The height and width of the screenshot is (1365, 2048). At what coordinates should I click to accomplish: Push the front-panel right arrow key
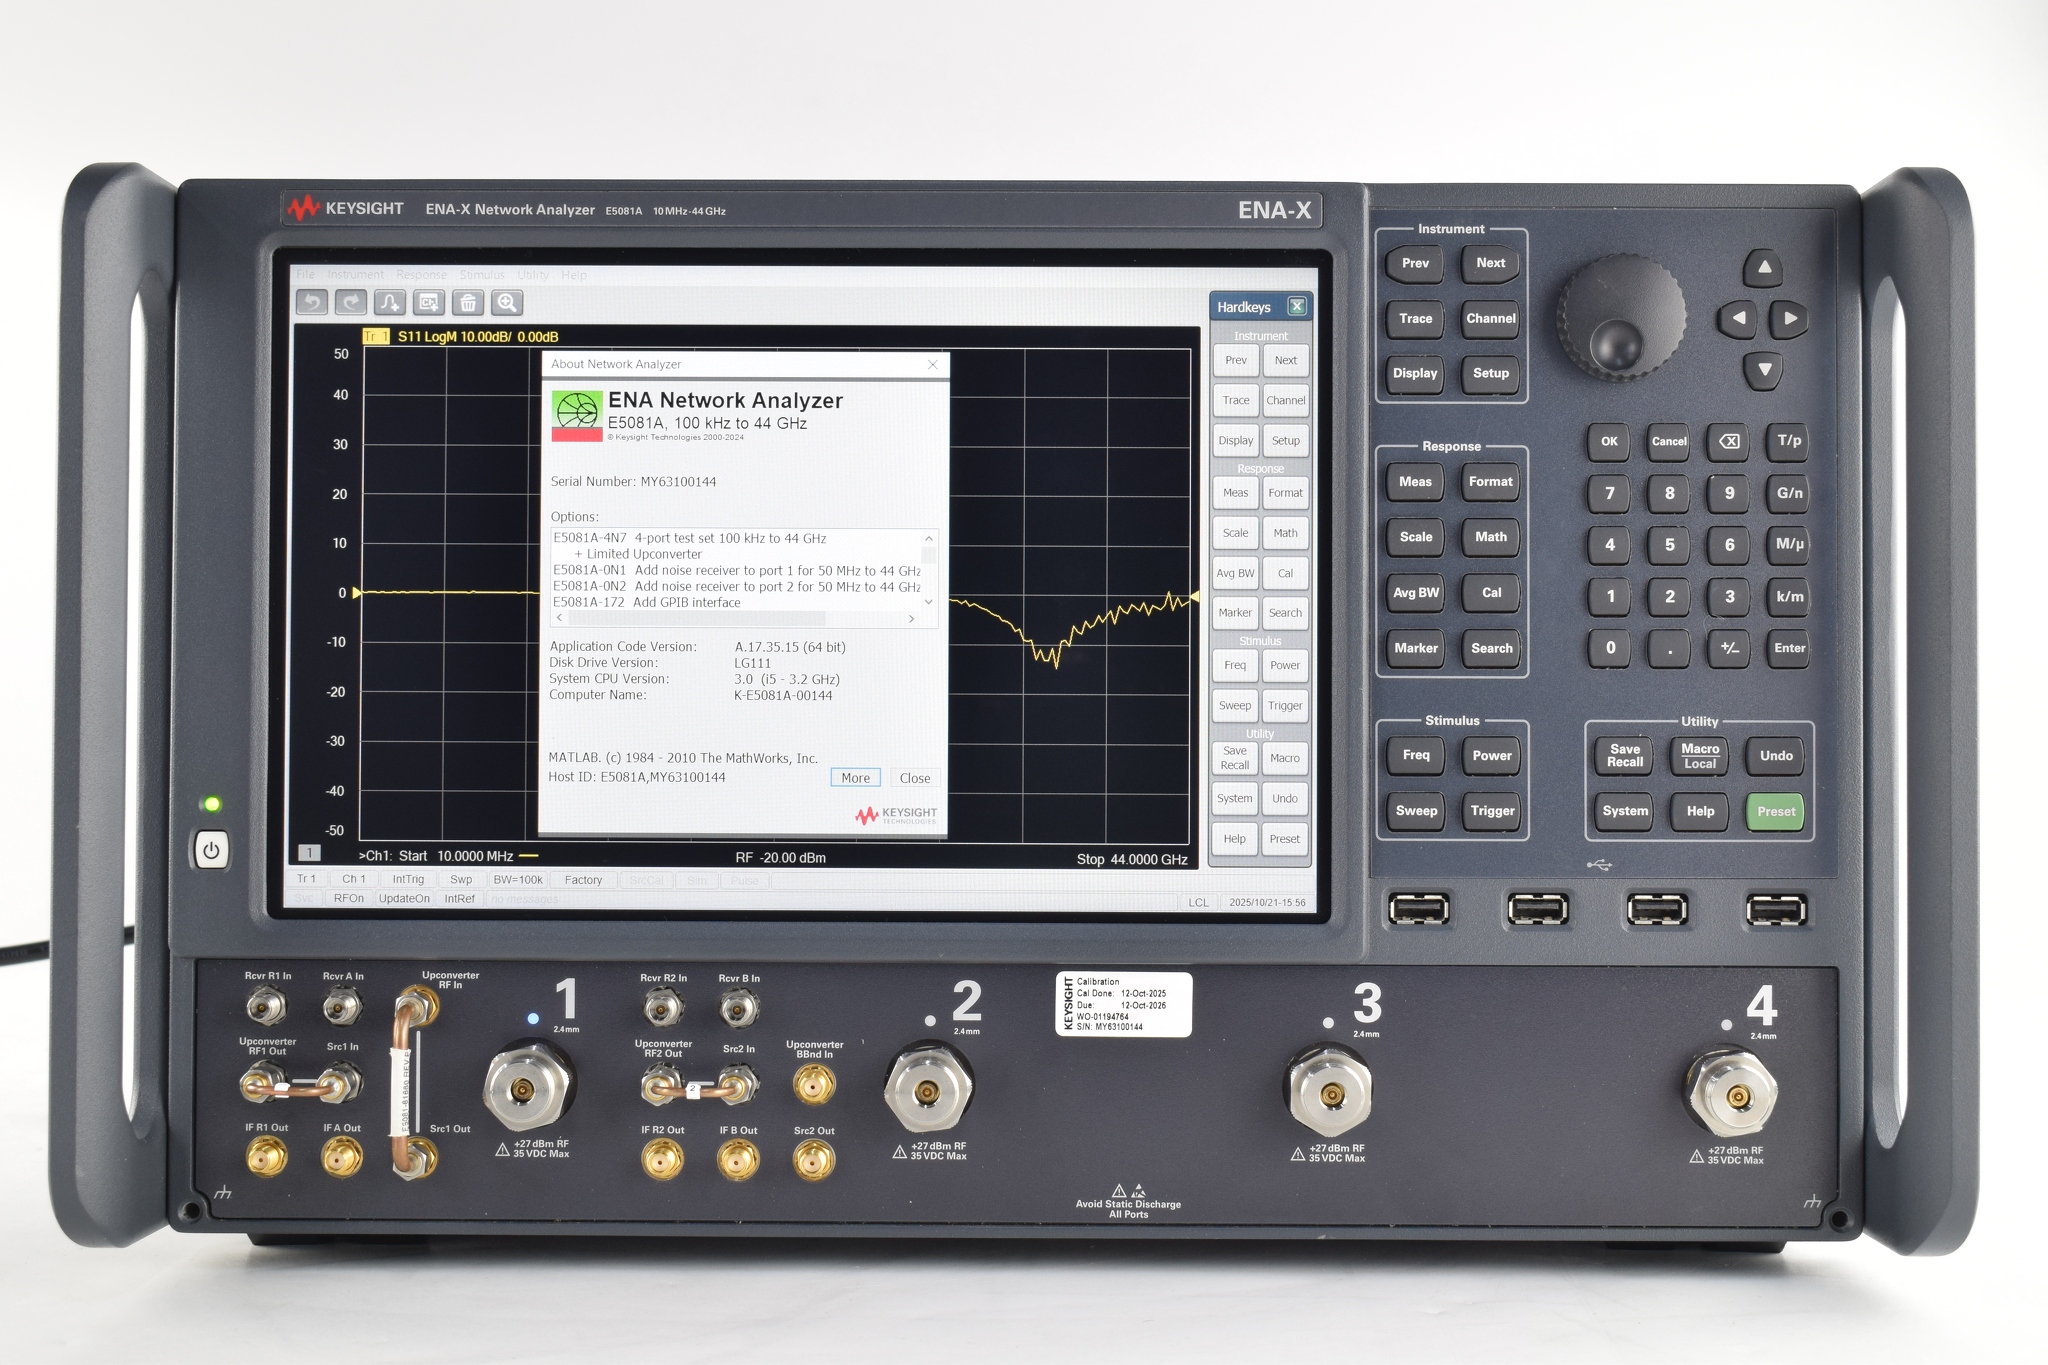[x=1790, y=318]
